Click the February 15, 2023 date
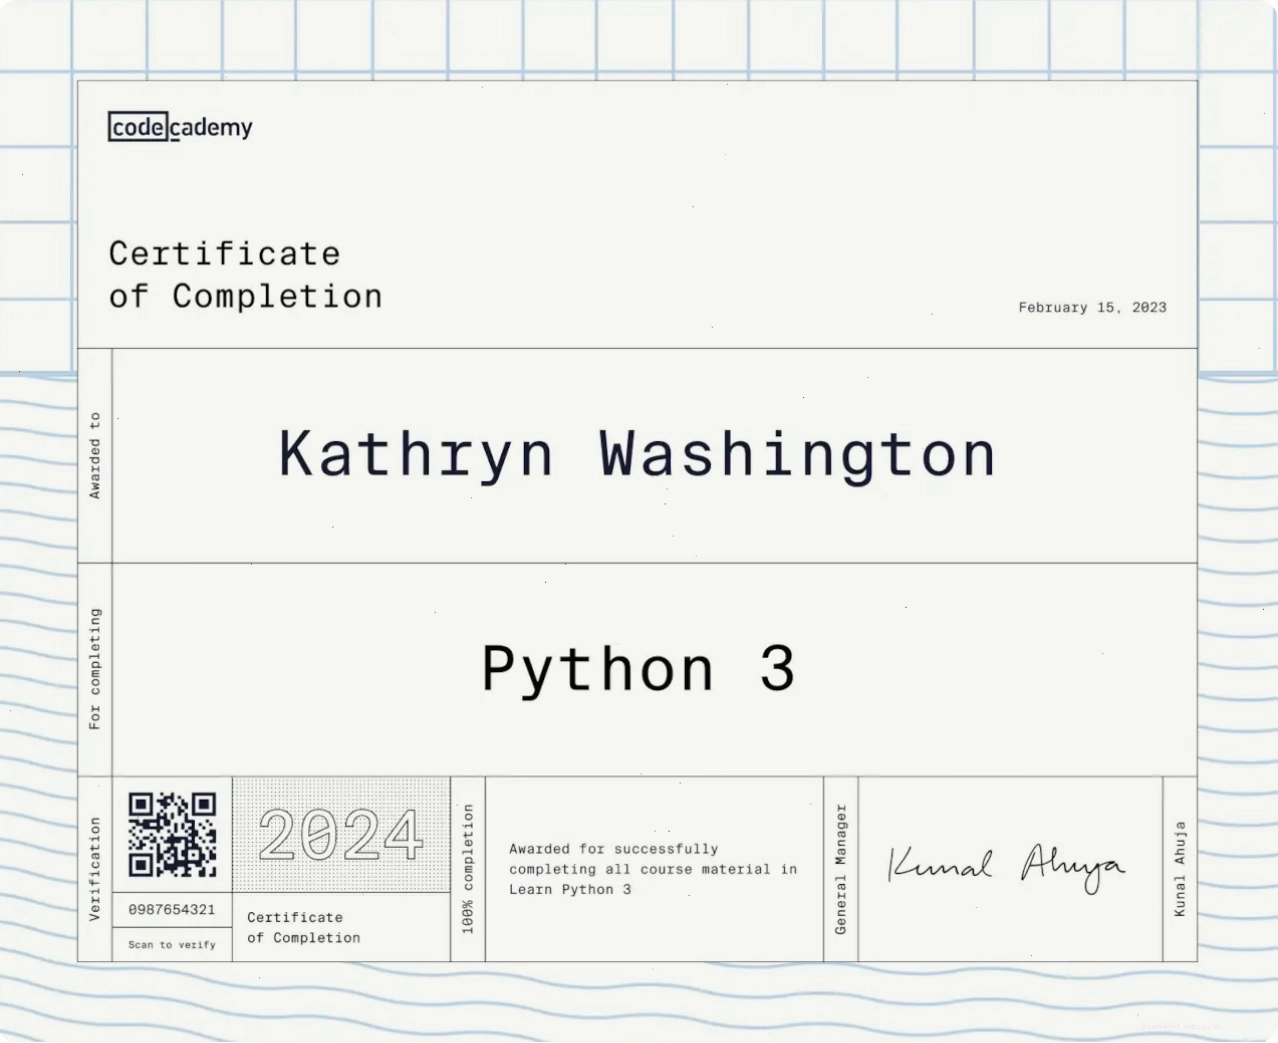Screen dimensions: 1278x1043 [x=1092, y=307]
